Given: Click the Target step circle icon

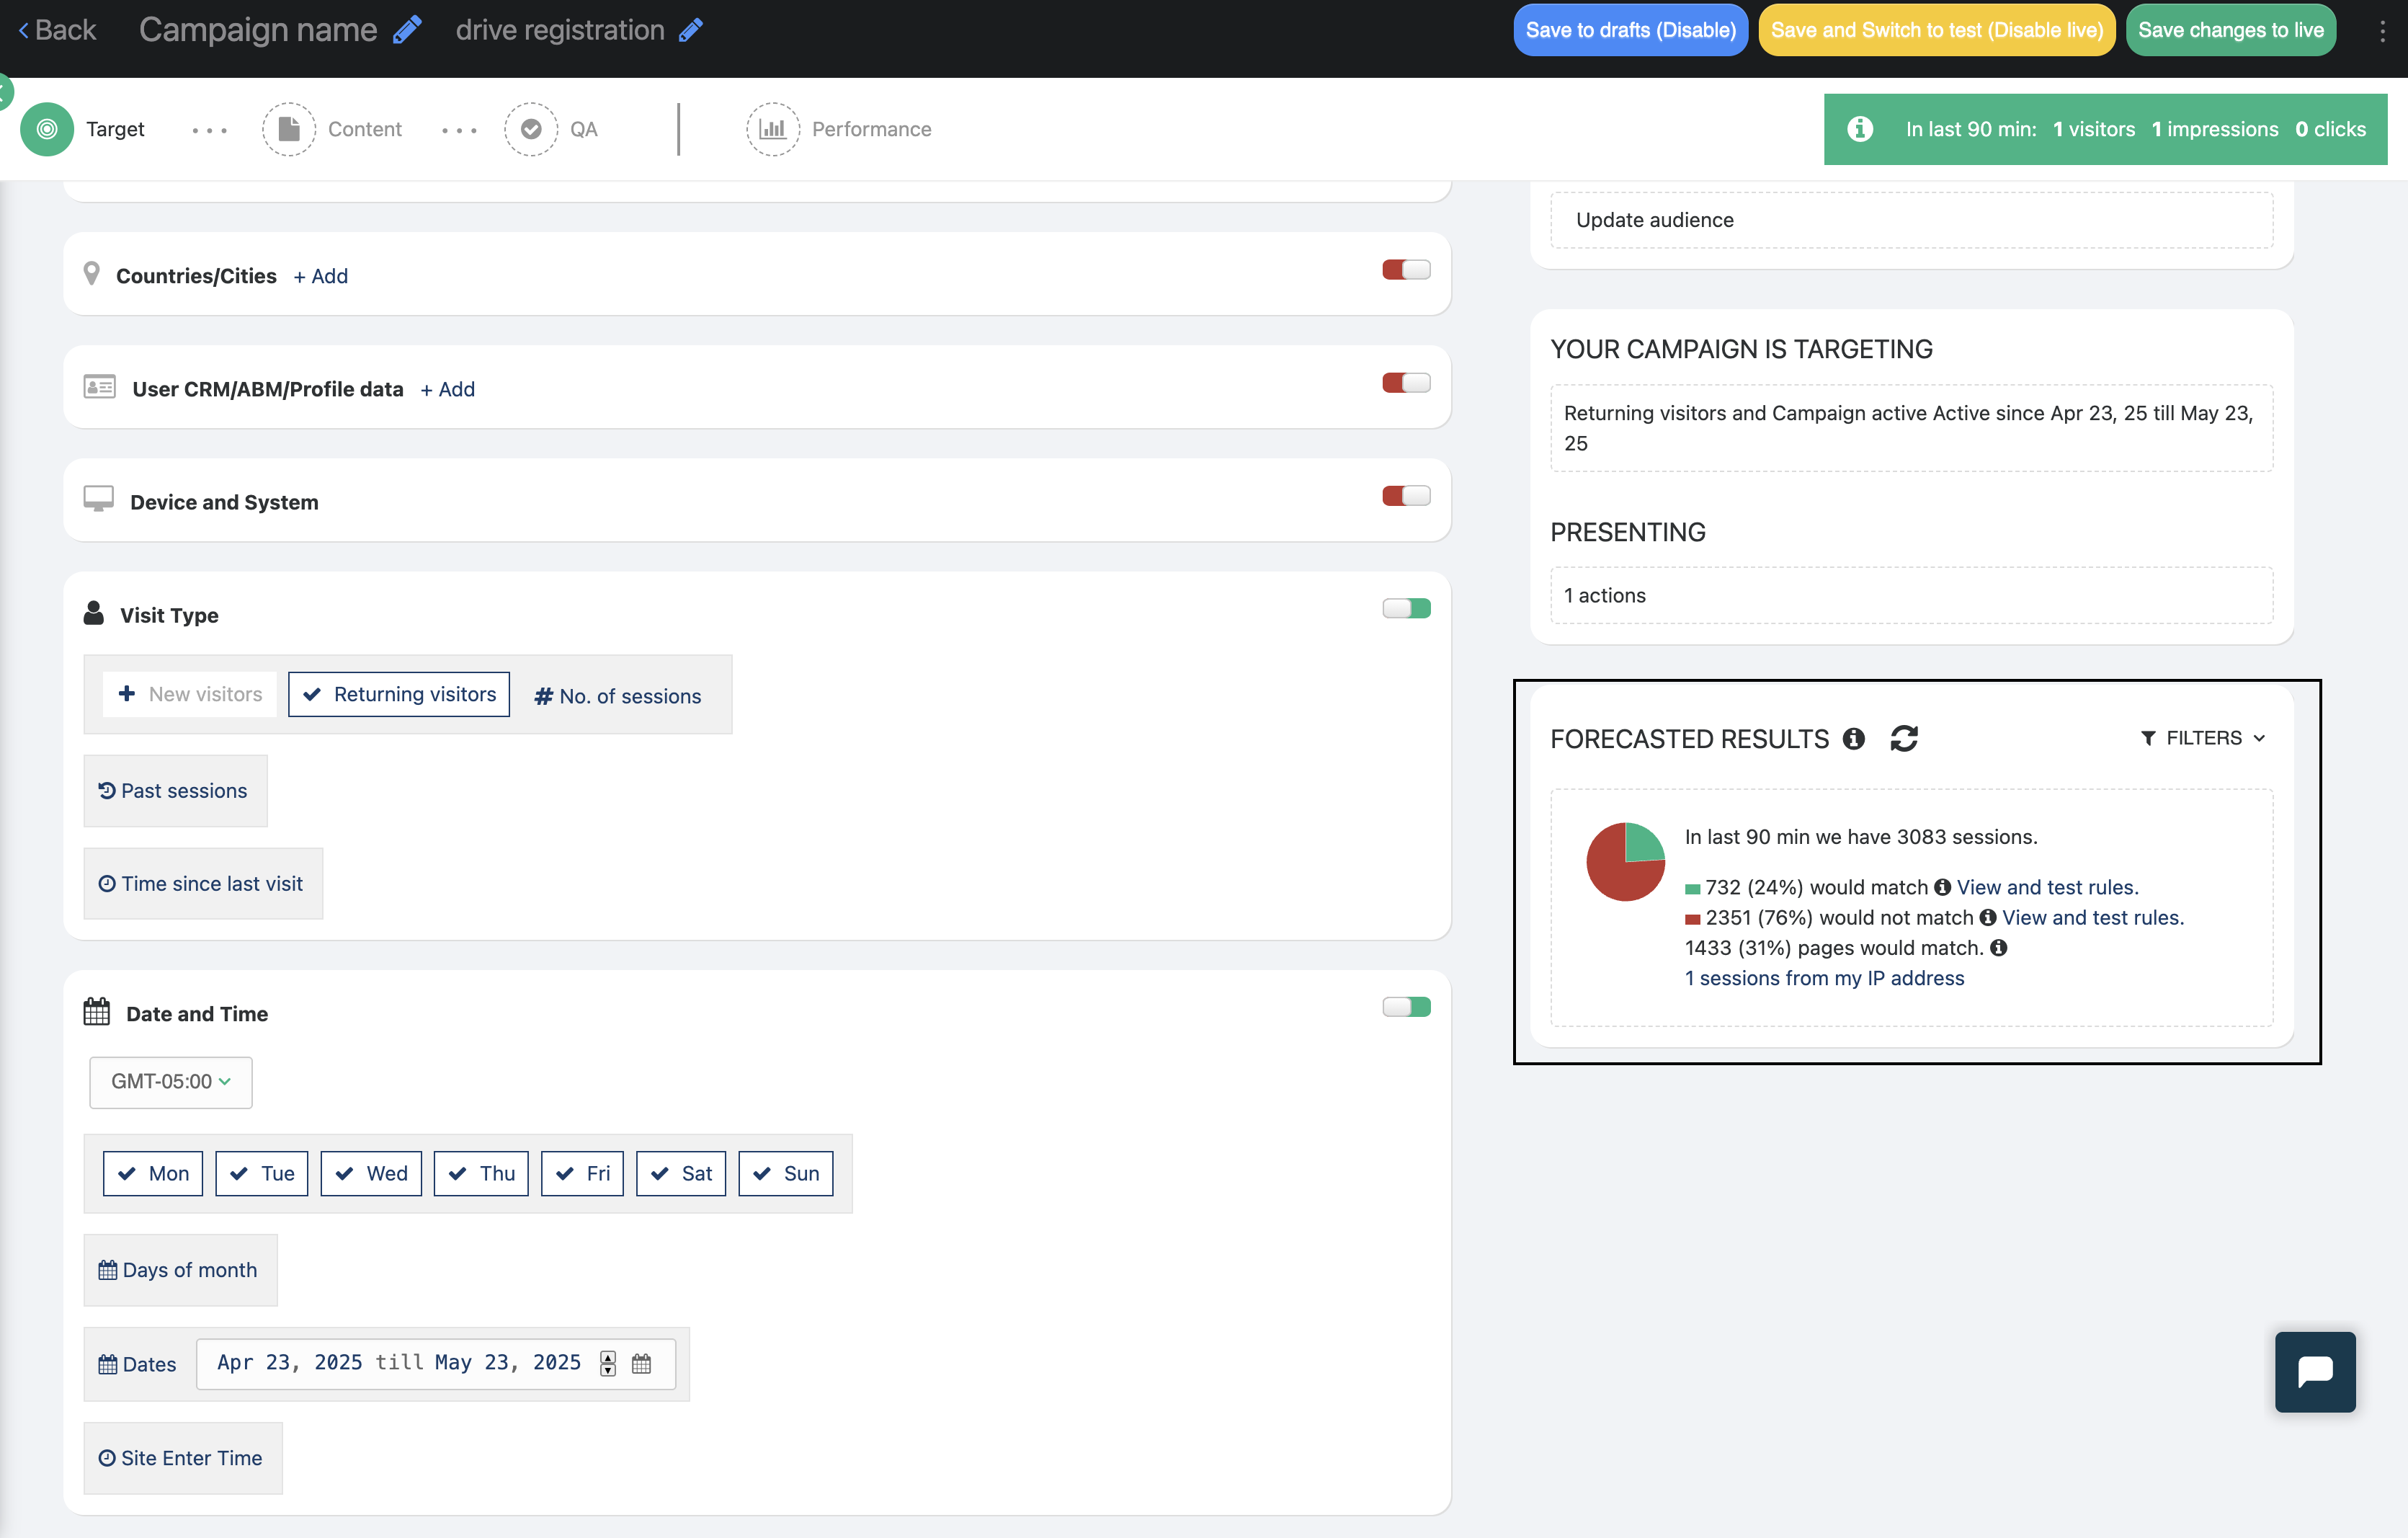Looking at the screenshot, I should pyautogui.click(x=47, y=129).
